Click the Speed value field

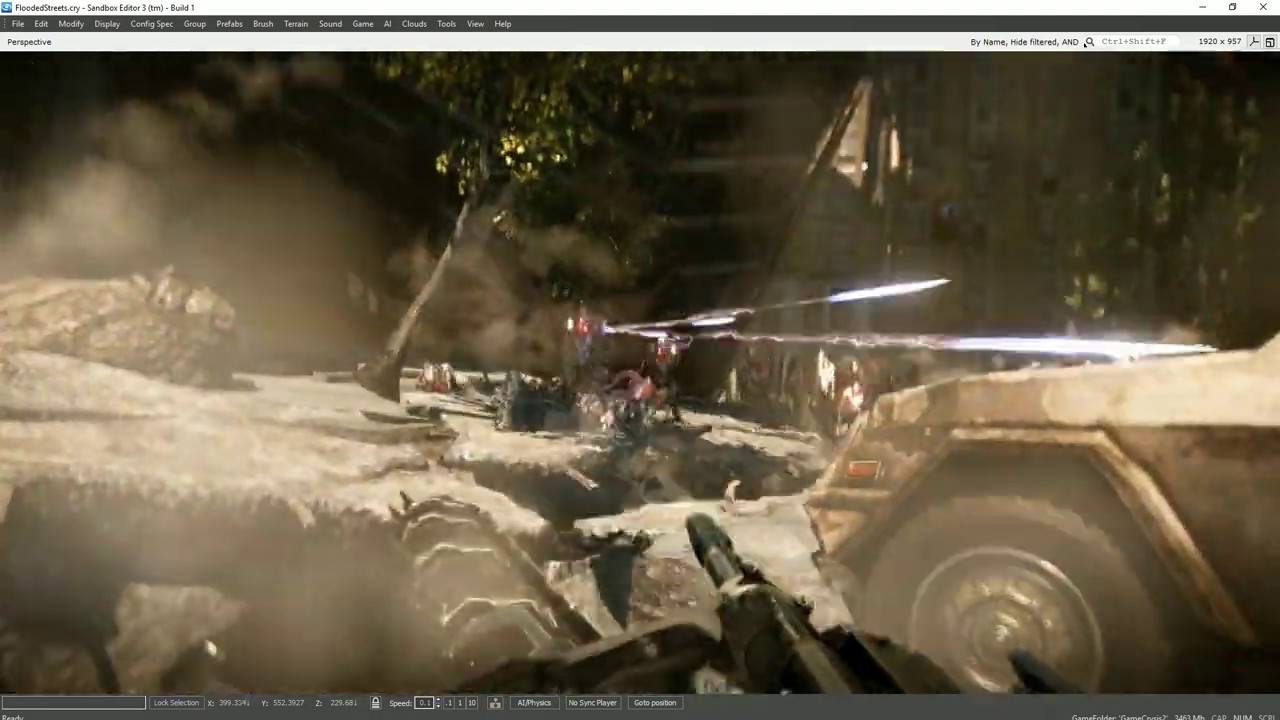click(x=425, y=703)
